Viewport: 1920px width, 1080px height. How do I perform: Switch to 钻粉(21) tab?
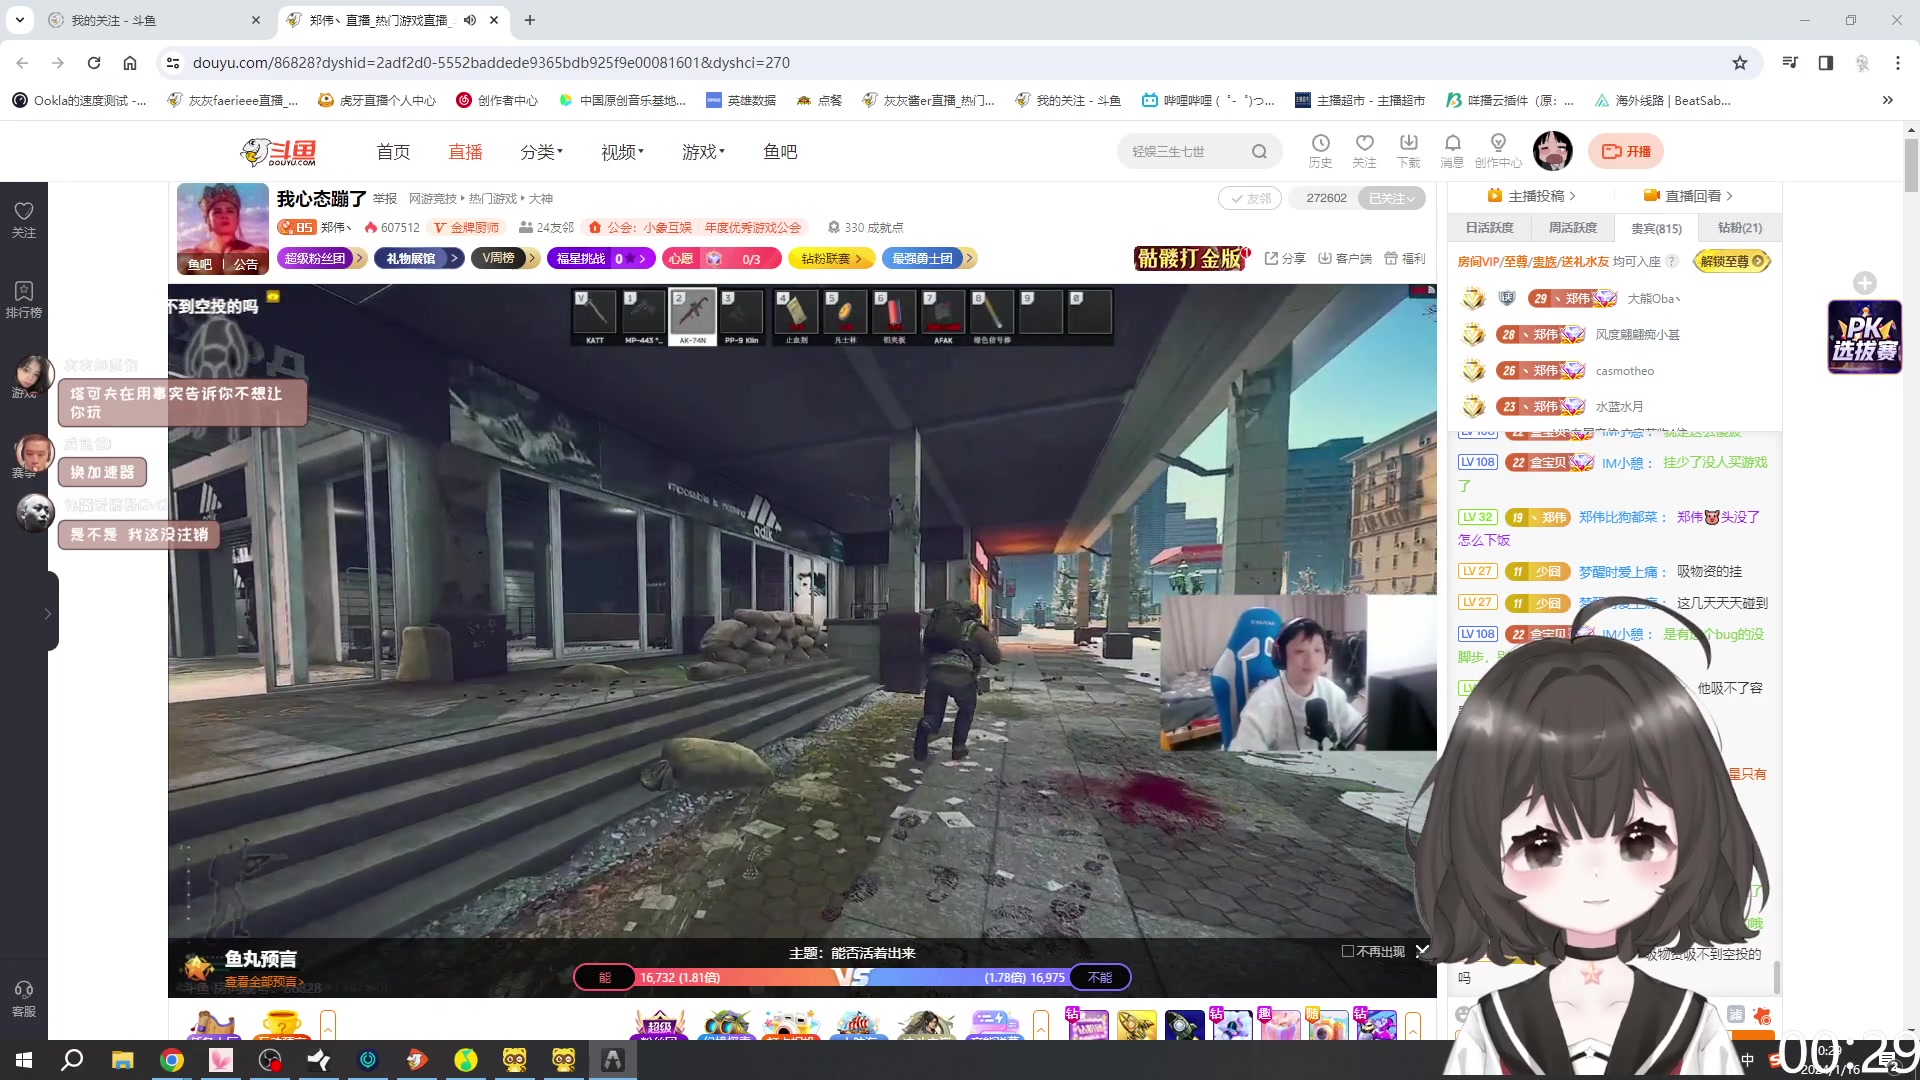click(1740, 228)
